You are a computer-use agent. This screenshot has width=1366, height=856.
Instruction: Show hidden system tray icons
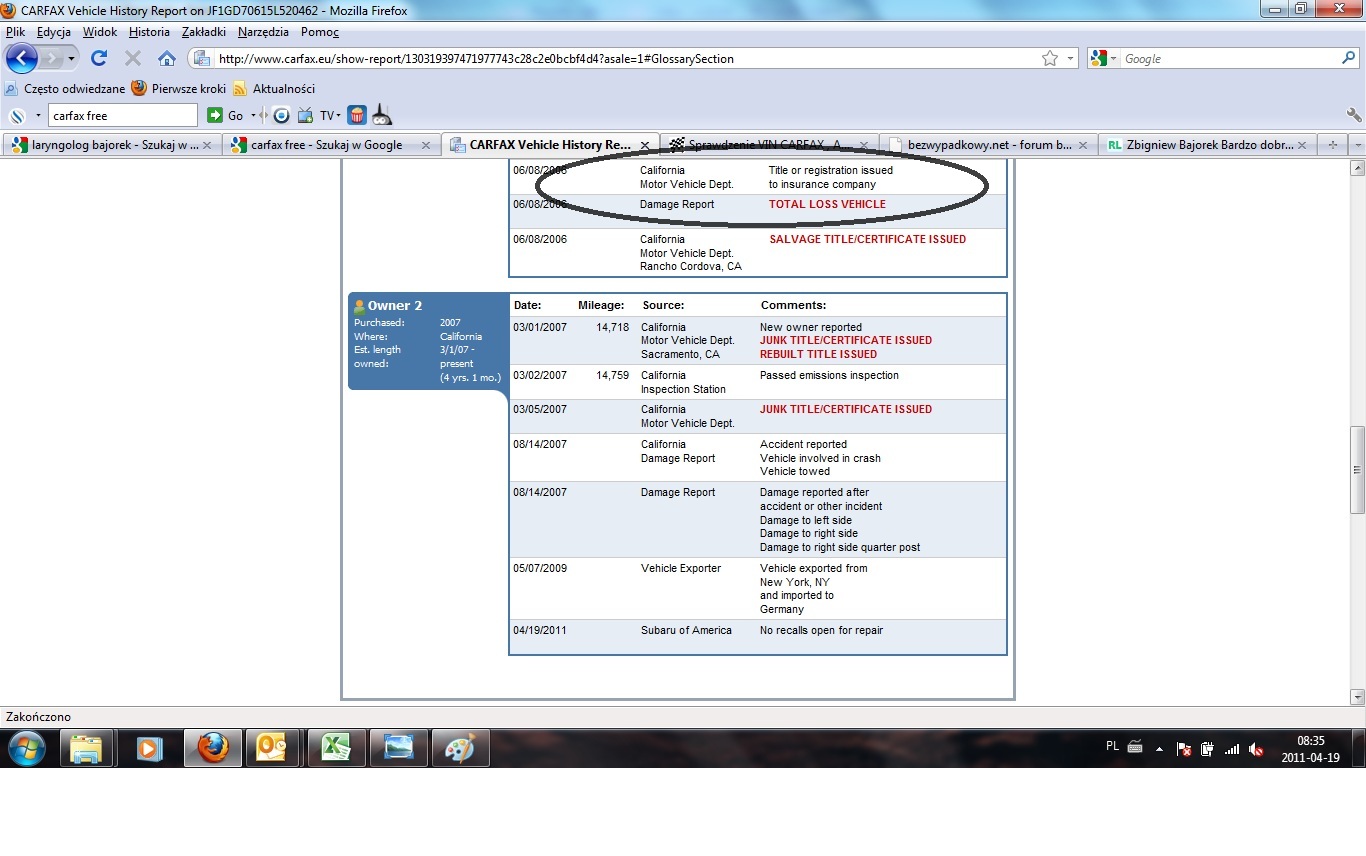point(1159,749)
